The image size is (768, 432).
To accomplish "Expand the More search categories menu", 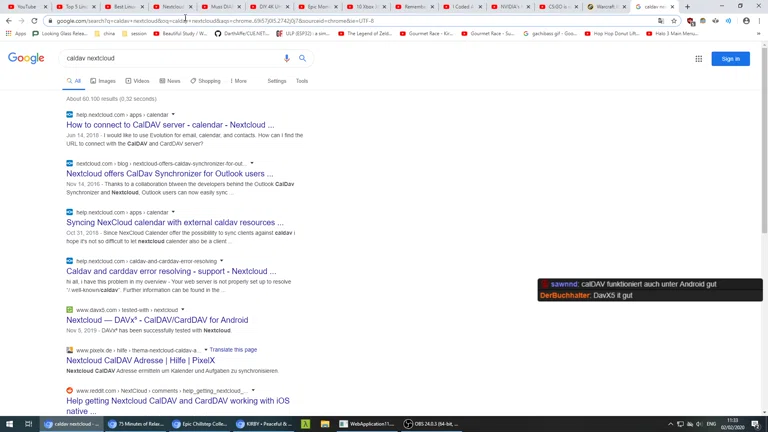I will (x=239, y=81).
